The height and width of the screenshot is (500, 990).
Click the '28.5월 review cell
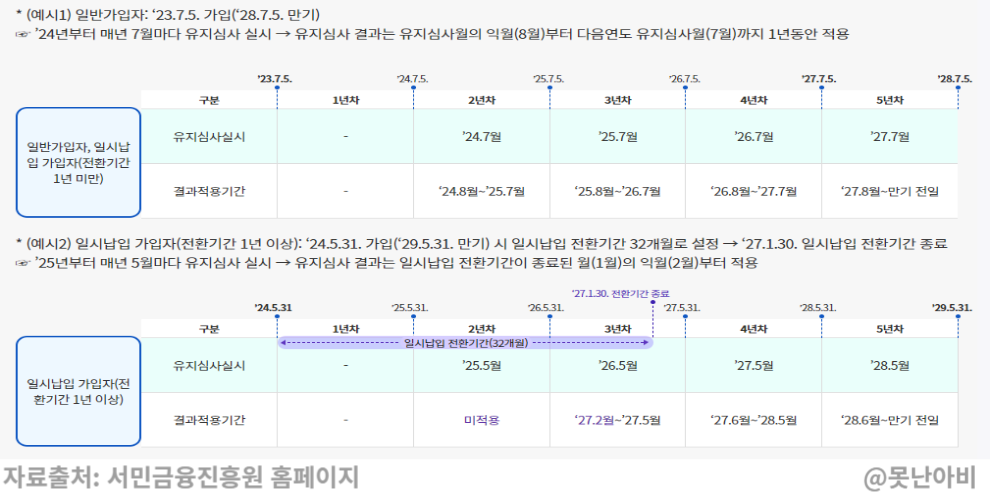point(890,366)
